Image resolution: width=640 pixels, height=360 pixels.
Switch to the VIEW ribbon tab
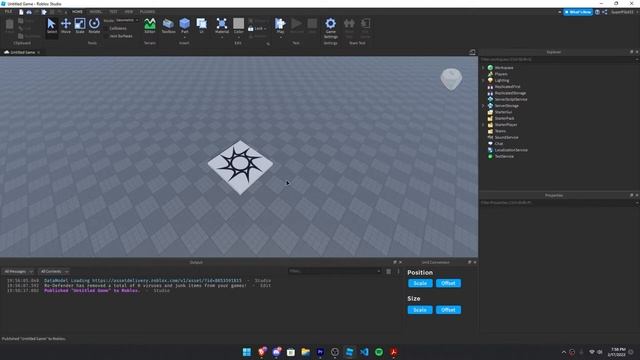pyautogui.click(x=129, y=12)
